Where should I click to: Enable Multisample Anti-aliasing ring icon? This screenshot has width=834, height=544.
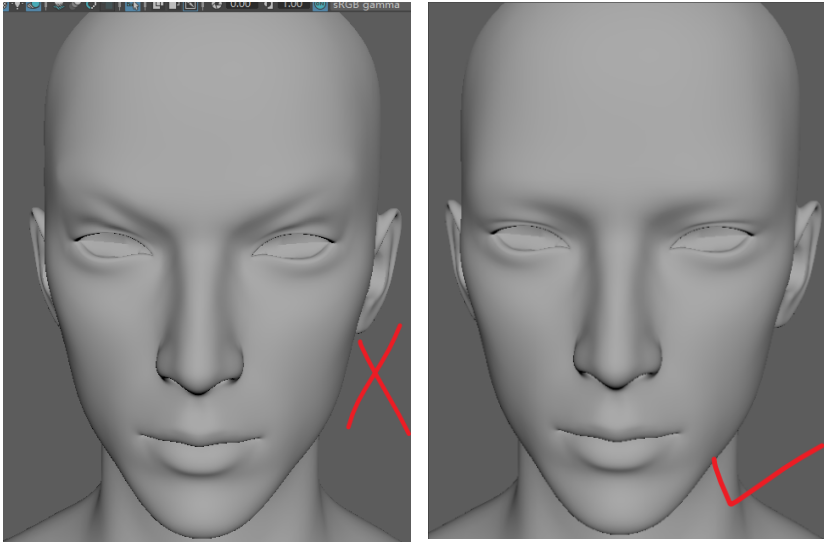point(91,5)
